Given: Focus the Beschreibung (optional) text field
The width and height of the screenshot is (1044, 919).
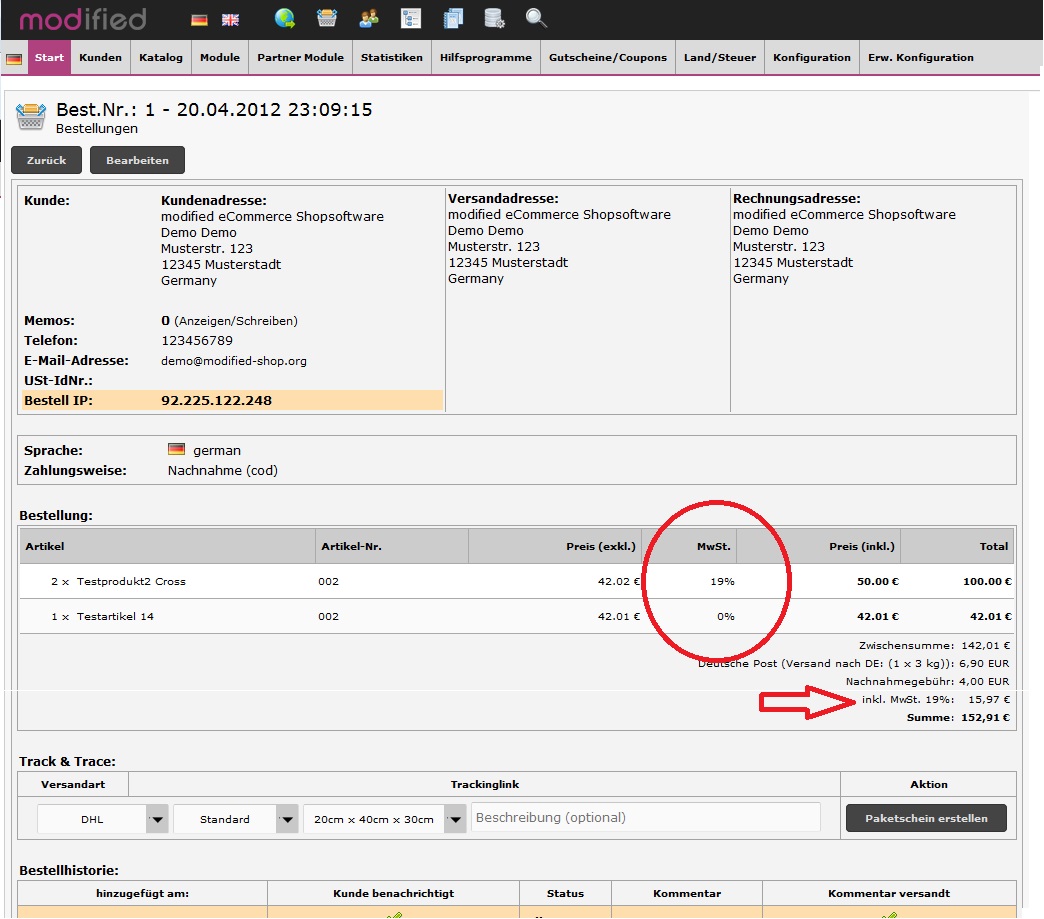Looking at the screenshot, I should click(x=646, y=817).
